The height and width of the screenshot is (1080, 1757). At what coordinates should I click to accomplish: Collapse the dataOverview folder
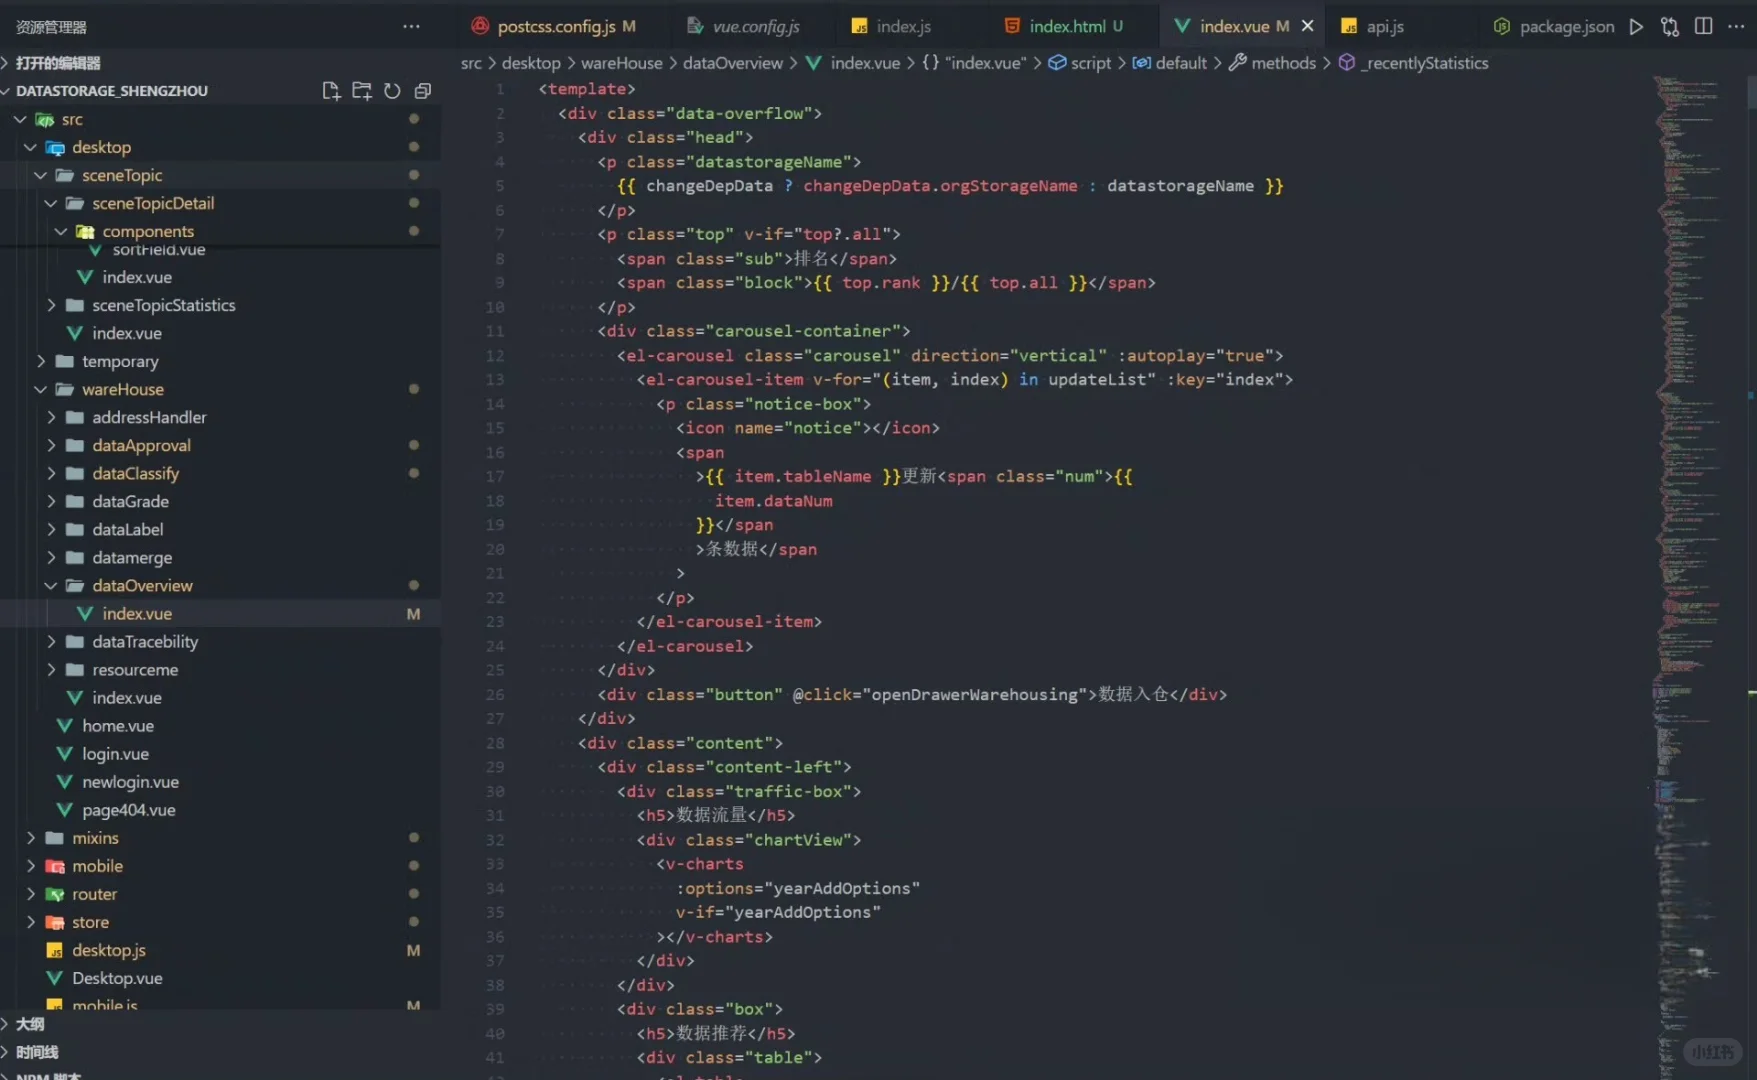tap(51, 586)
